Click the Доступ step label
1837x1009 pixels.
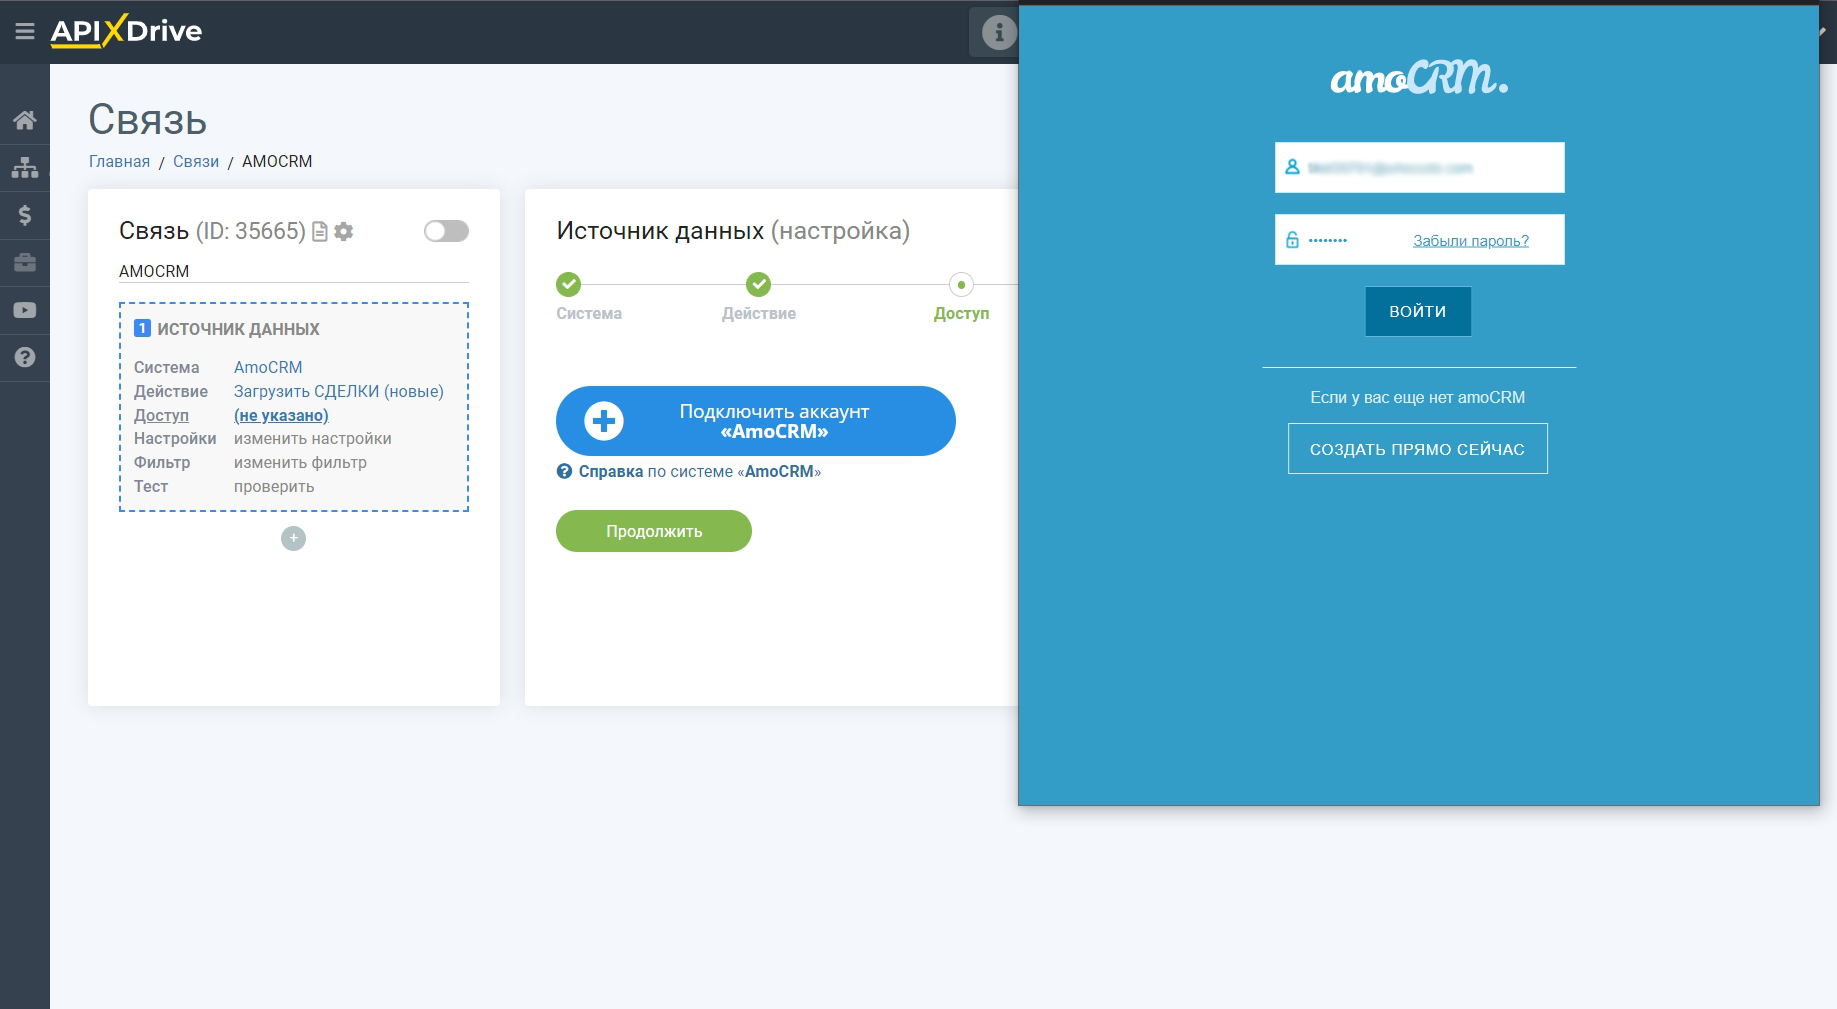pyautogui.click(x=961, y=313)
